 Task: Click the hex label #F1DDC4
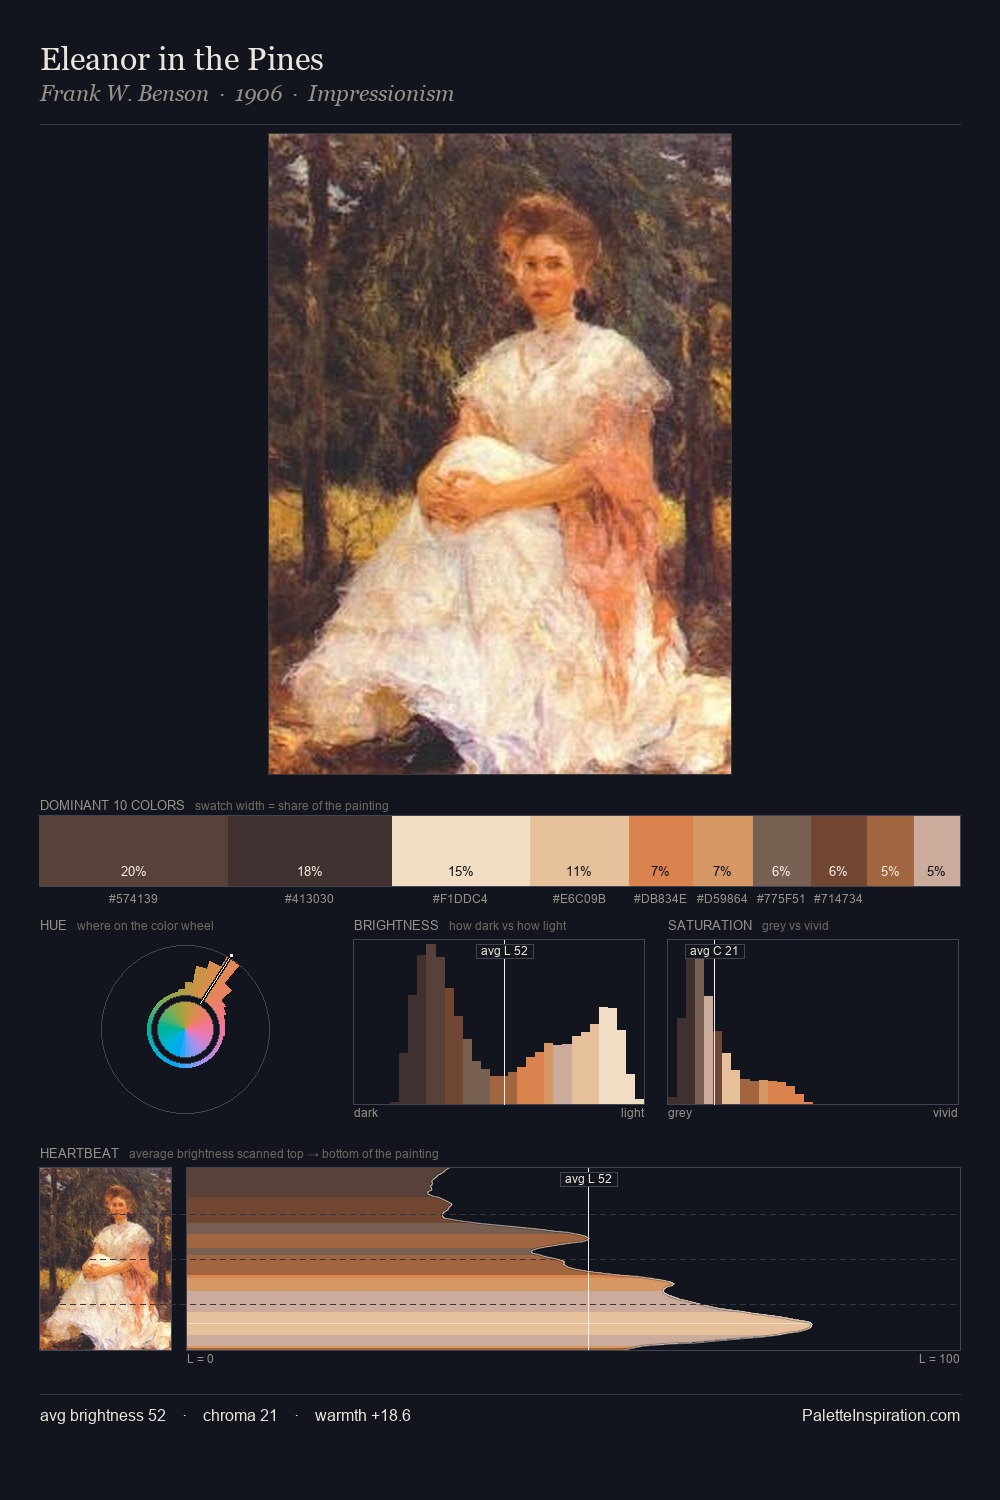pyautogui.click(x=460, y=899)
